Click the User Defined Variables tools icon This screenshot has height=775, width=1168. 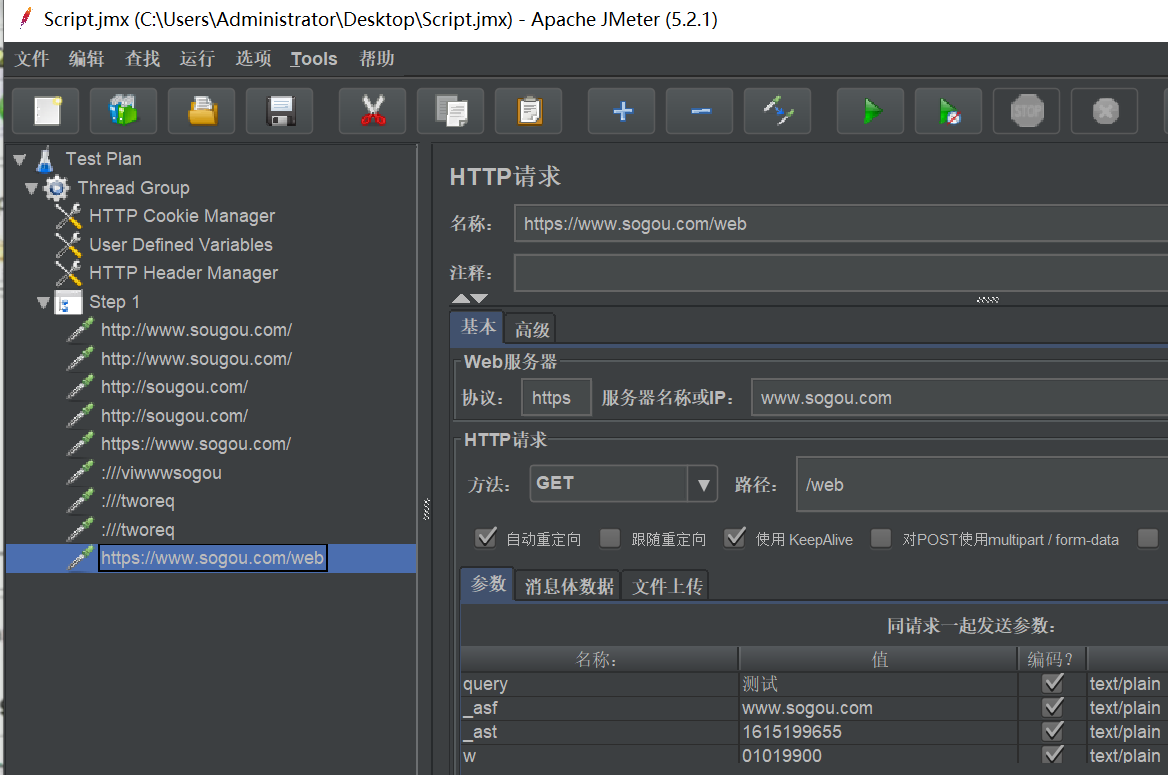point(68,244)
